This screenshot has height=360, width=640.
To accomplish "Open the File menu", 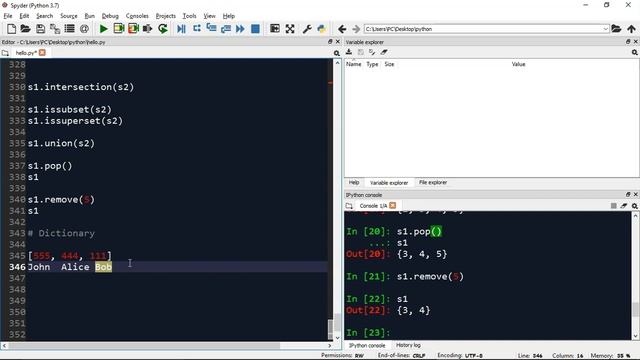I will tap(8, 16).
